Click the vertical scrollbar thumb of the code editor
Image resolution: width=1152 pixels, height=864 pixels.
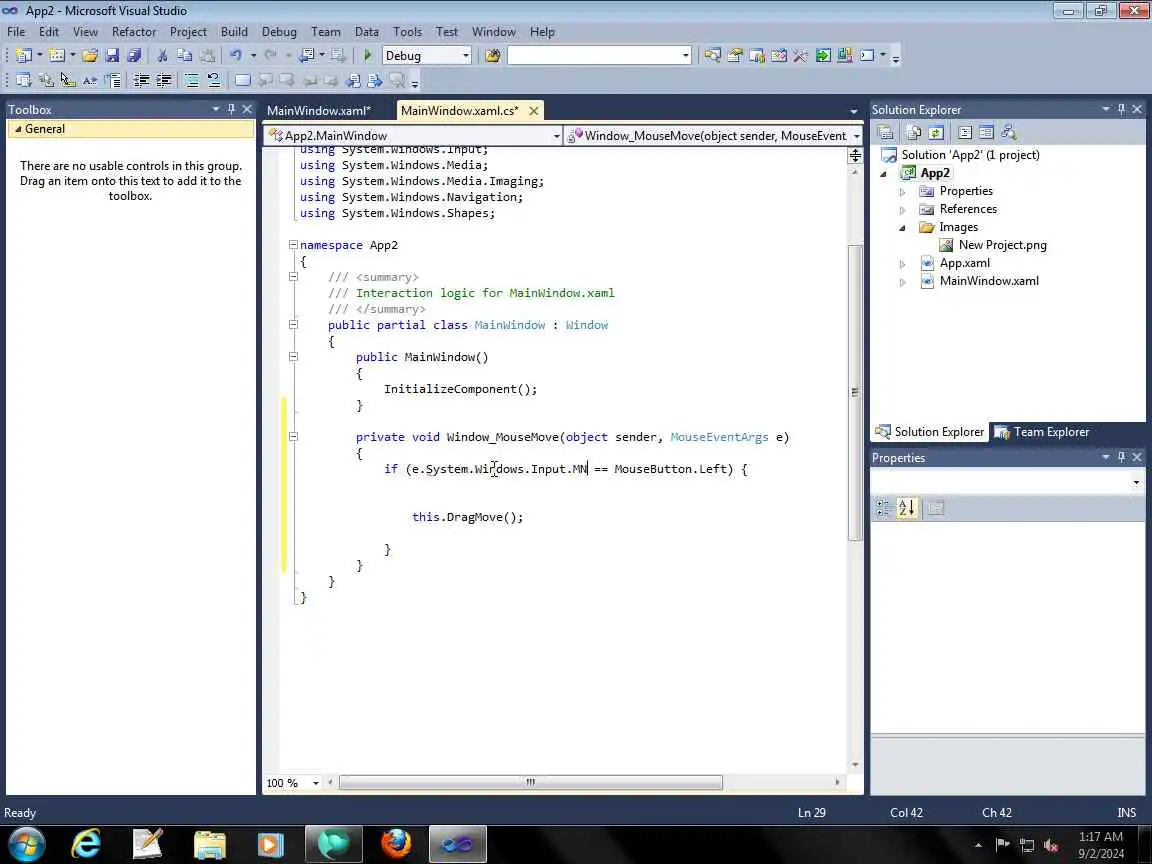click(x=854, y=392)
